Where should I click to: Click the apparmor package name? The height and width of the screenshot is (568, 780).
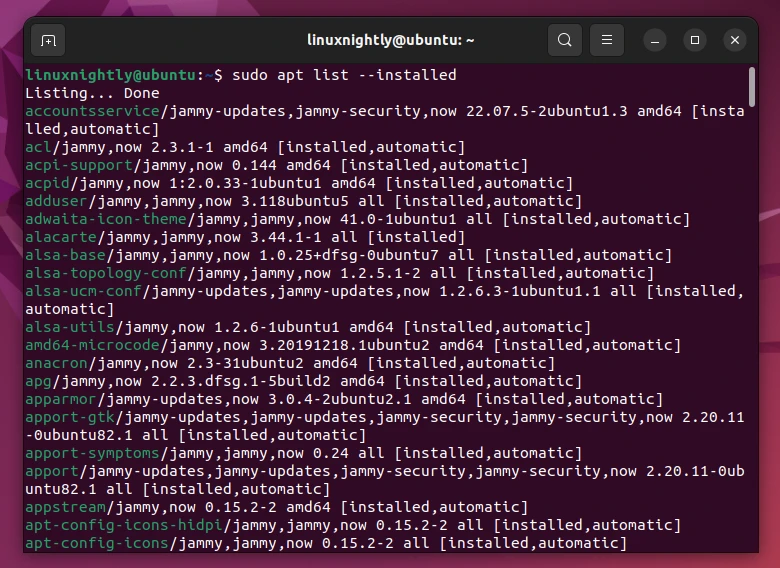click(x=61, y=399)
